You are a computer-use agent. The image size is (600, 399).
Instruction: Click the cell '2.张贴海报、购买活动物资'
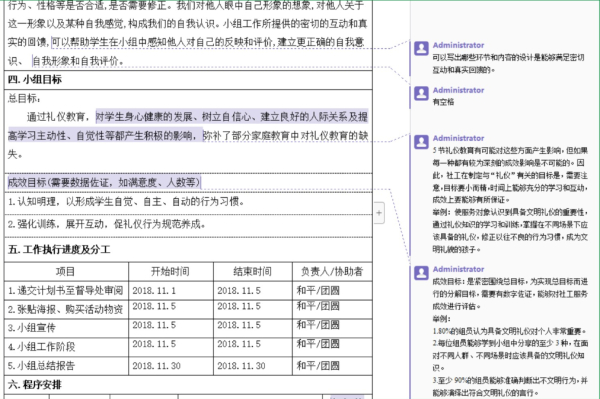pos(65,309)
